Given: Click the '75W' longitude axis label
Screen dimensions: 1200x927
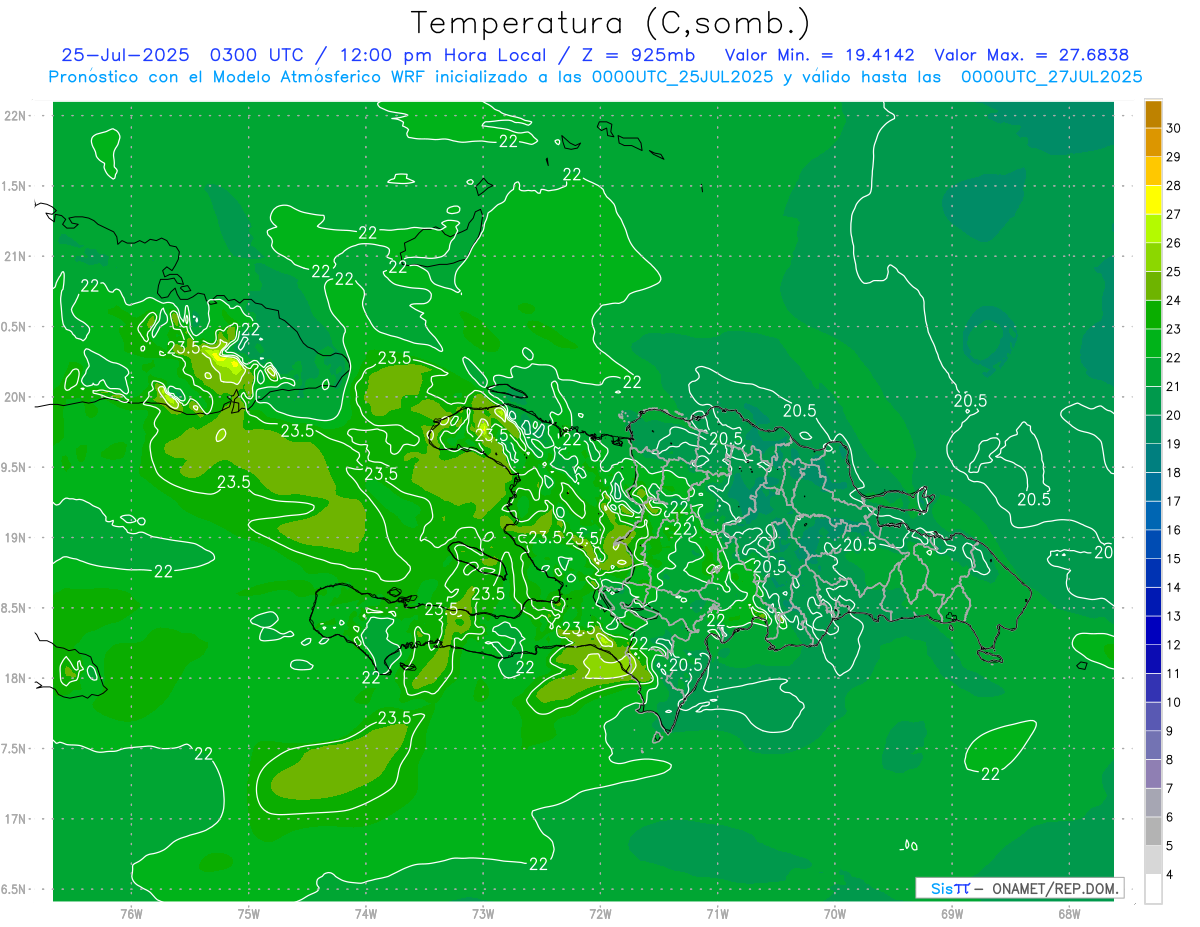Looking at the screenshot, I should coord(249,914).
